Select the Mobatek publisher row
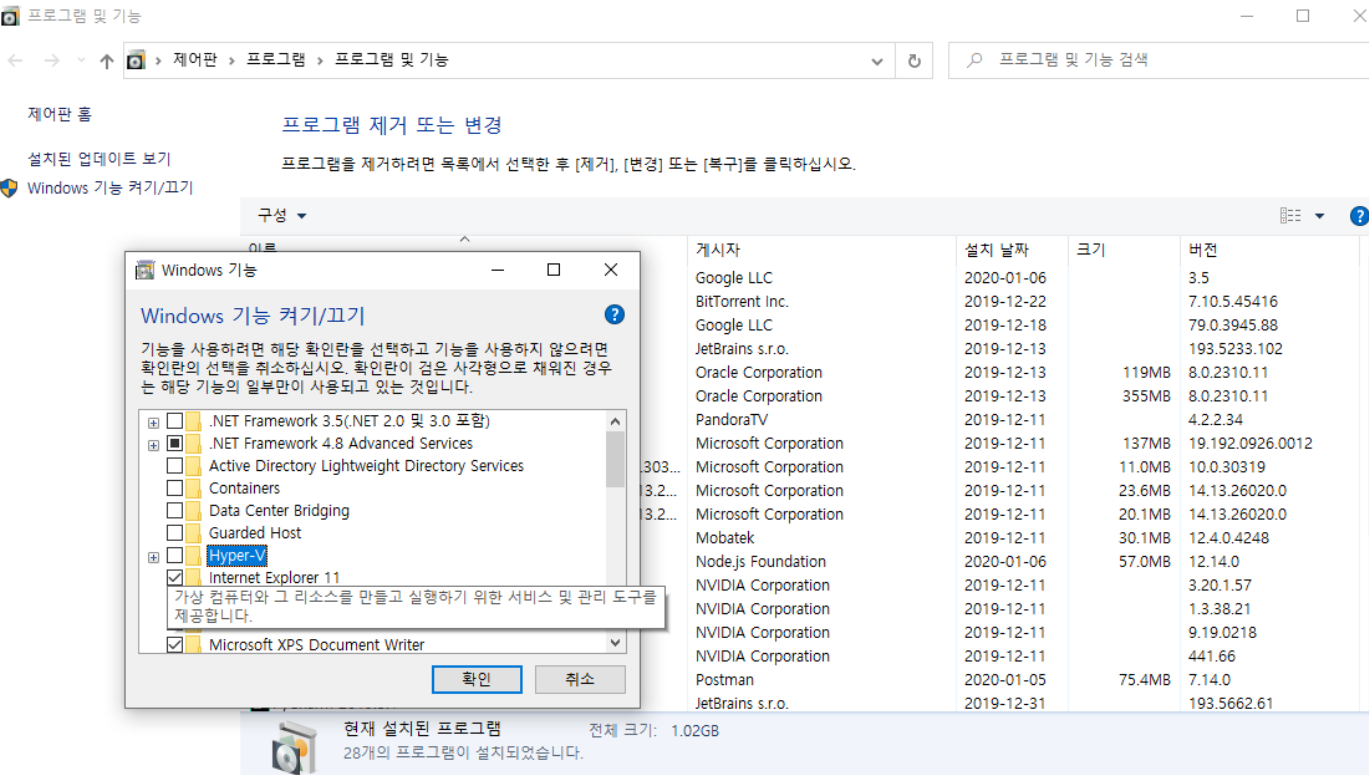Viewport: 1369px width, 775px height. click(x=725, y=538)
